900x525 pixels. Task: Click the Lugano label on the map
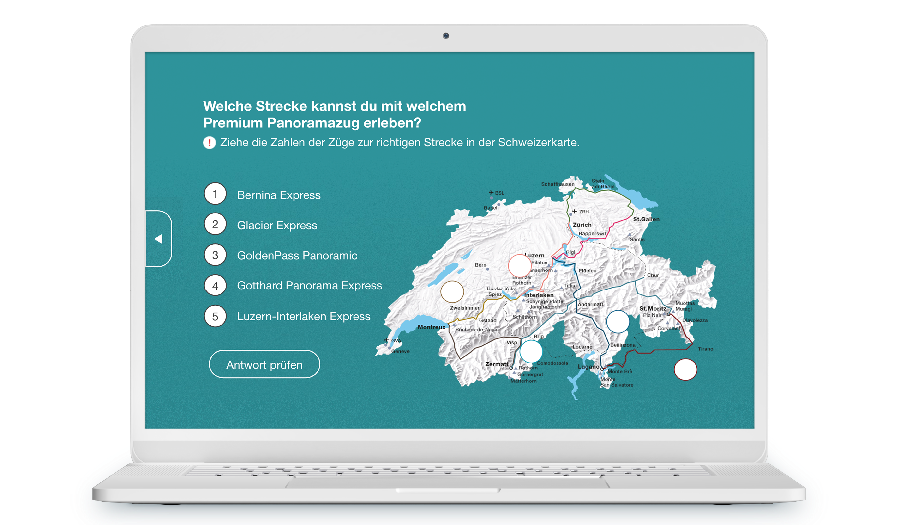coord(588,367)
